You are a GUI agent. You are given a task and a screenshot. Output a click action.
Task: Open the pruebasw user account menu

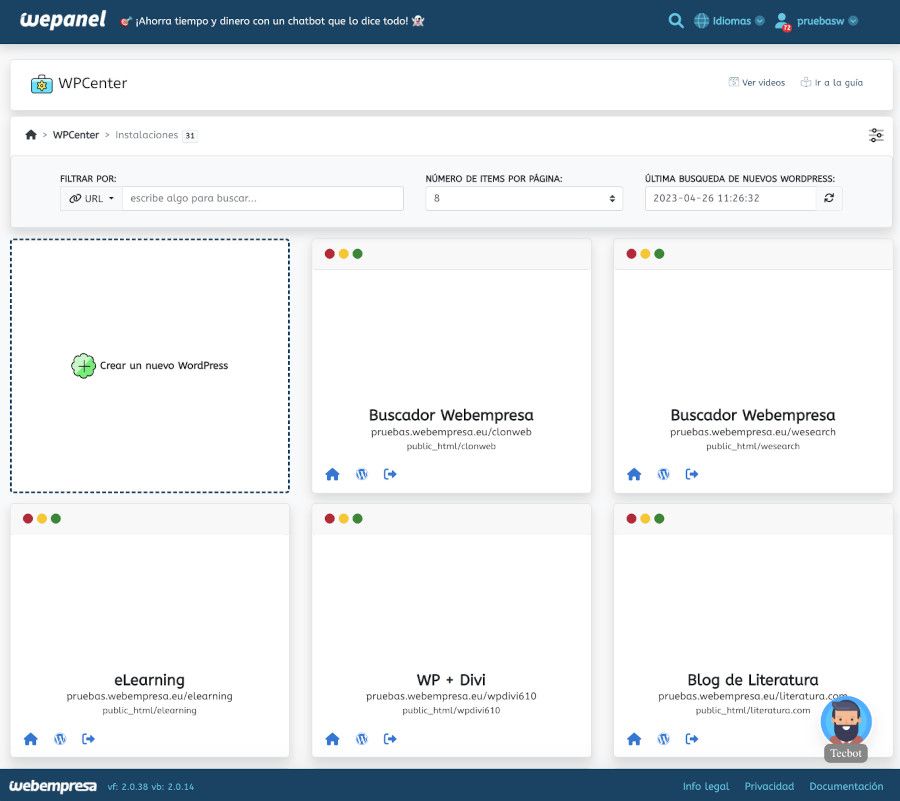pos(816,21)
